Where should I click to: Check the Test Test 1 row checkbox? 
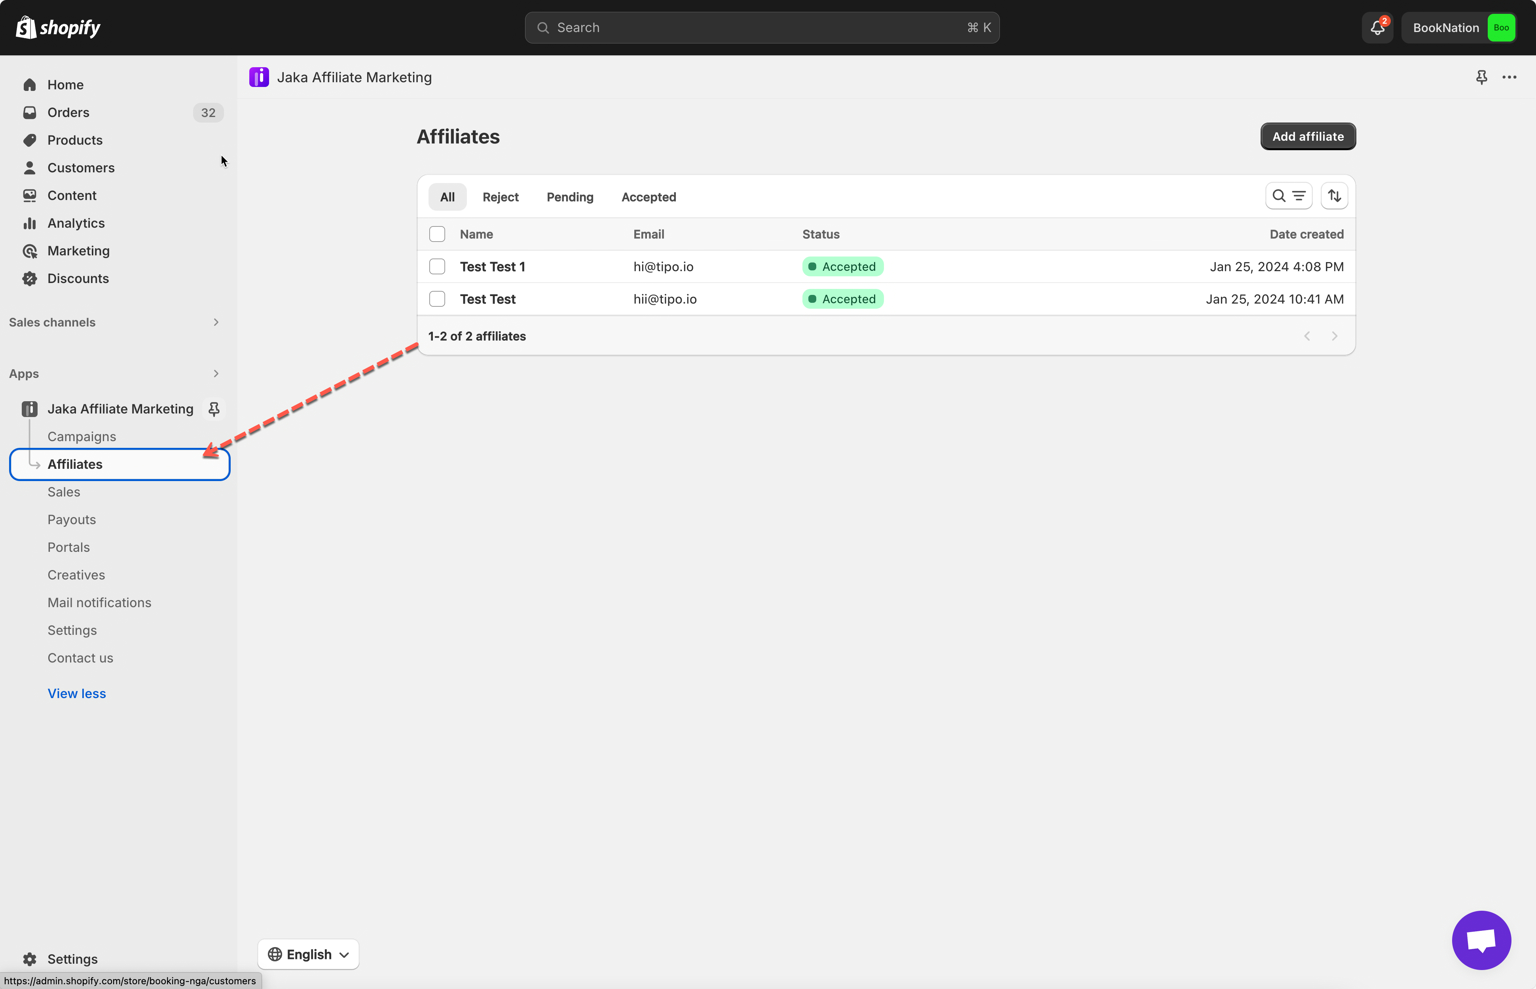point(437,267)
